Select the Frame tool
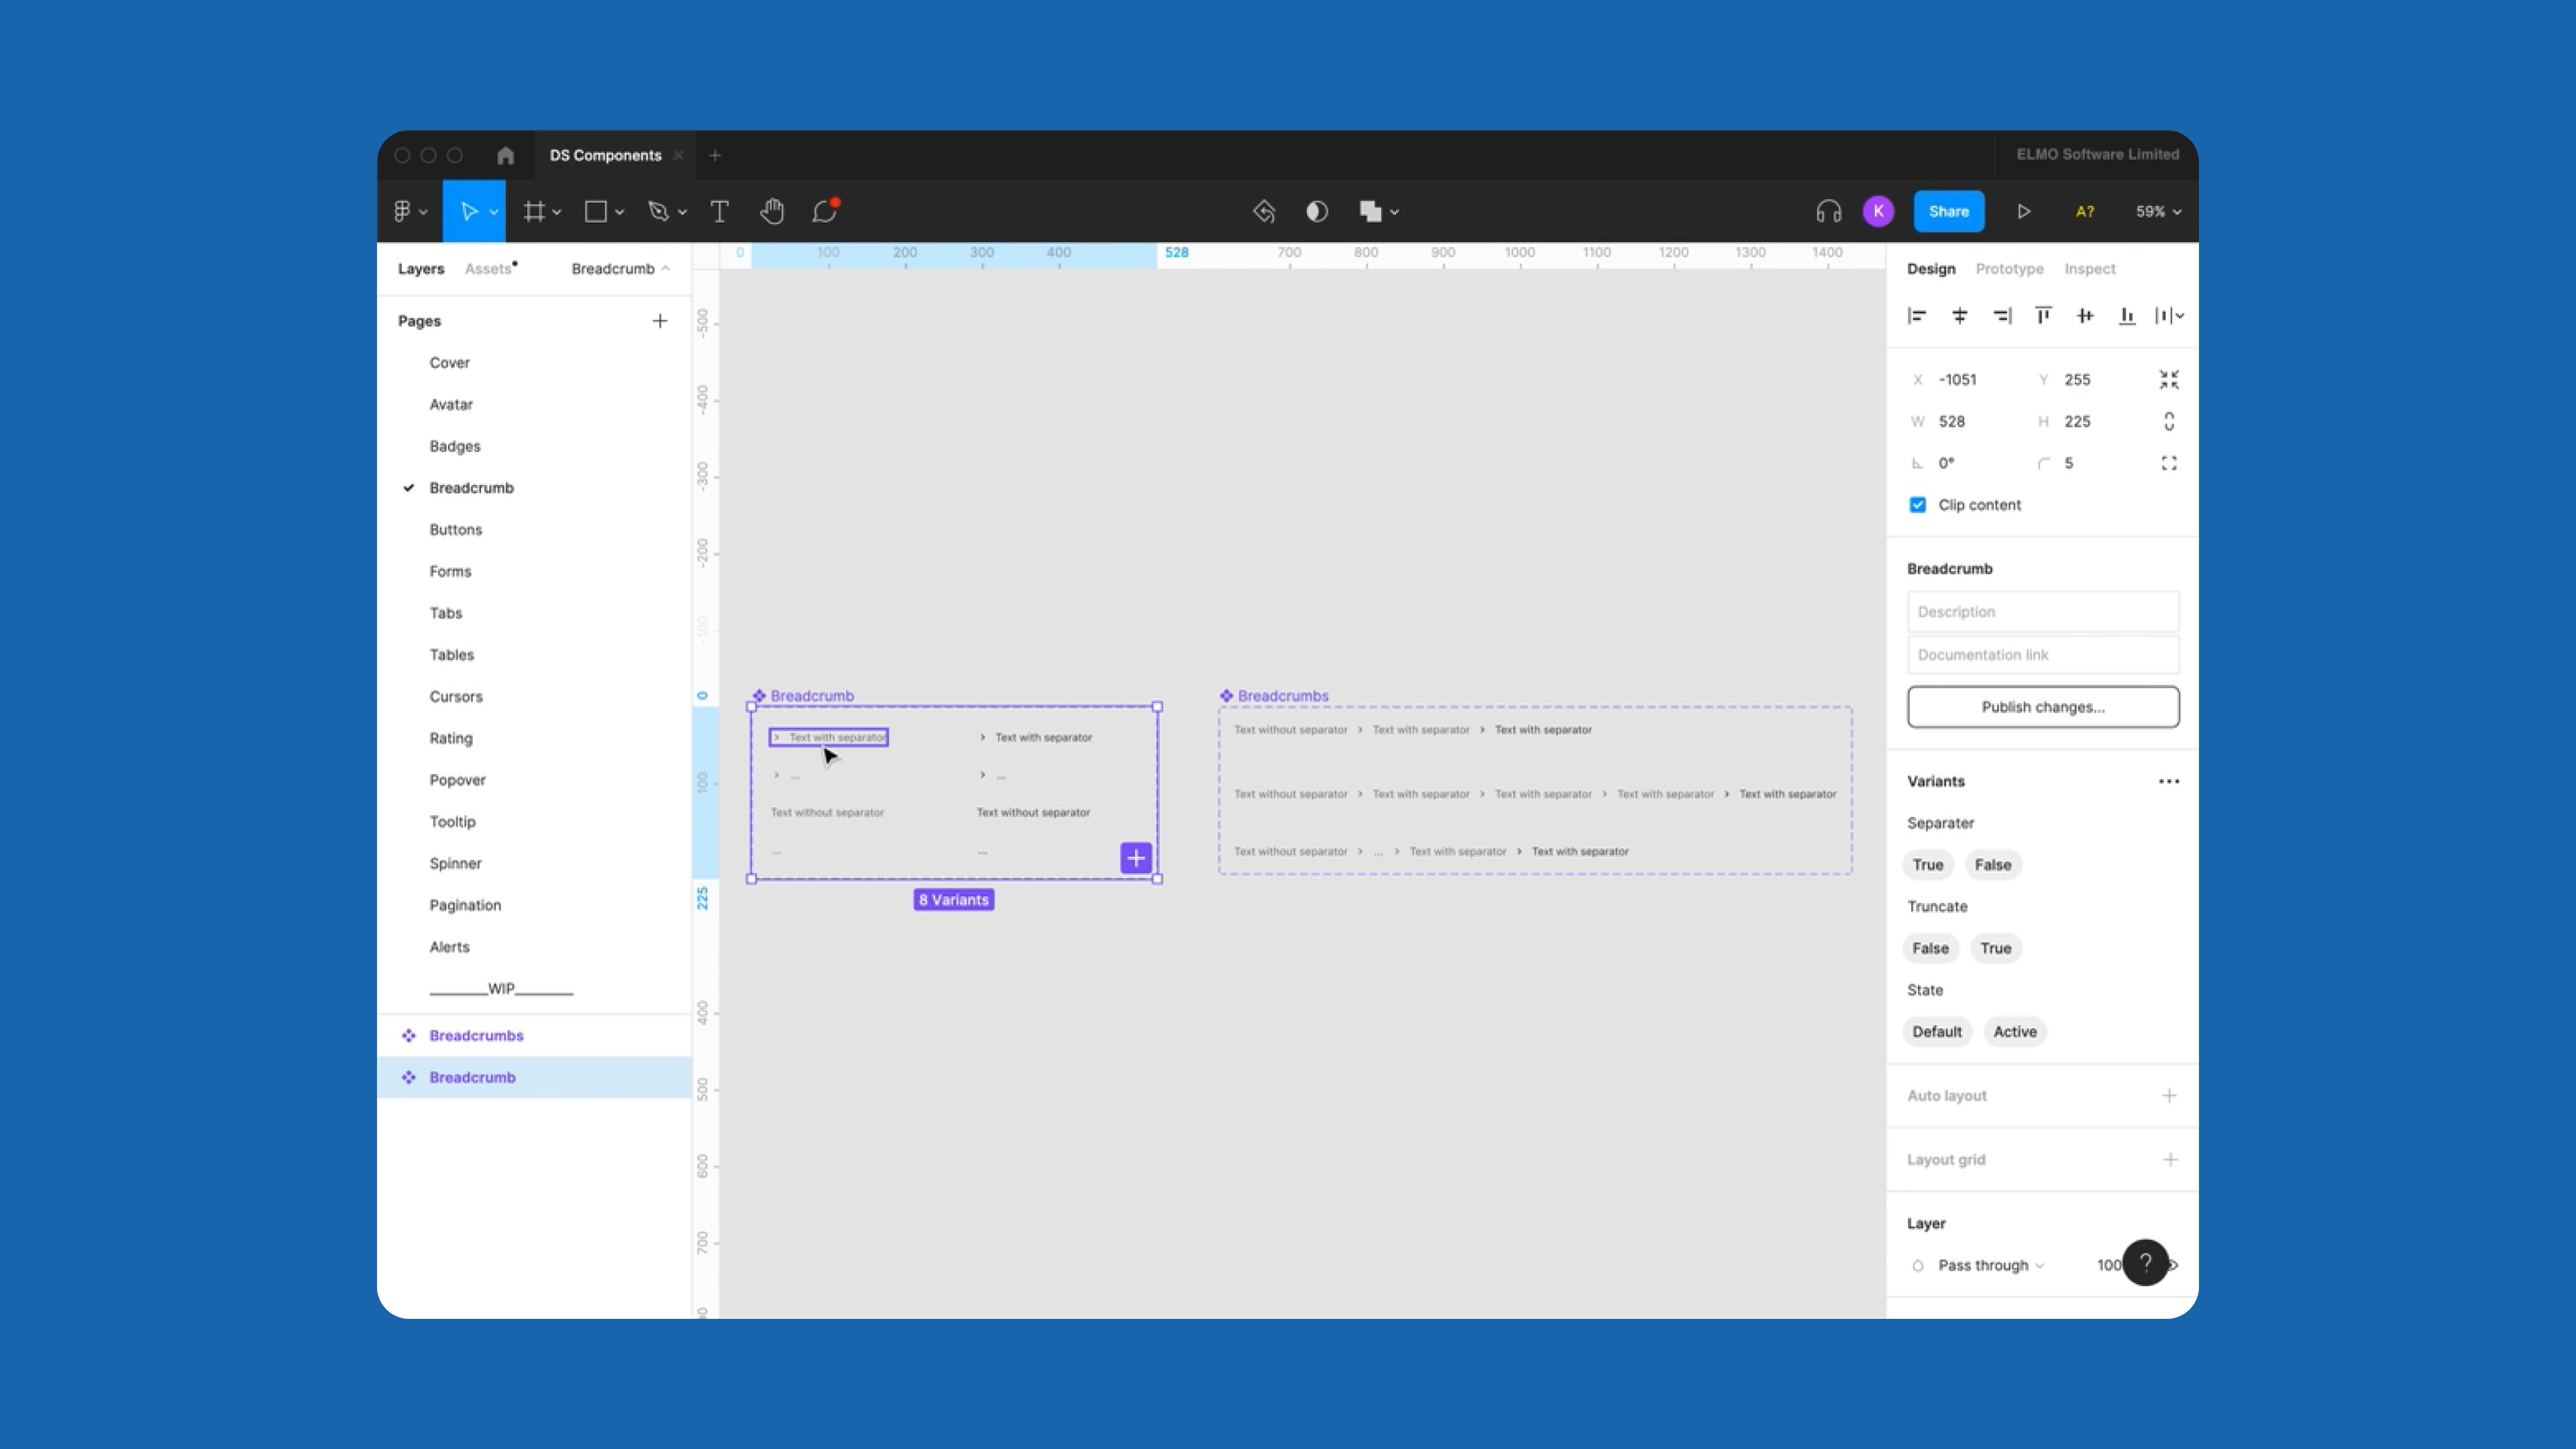 [x=534, y=211]
